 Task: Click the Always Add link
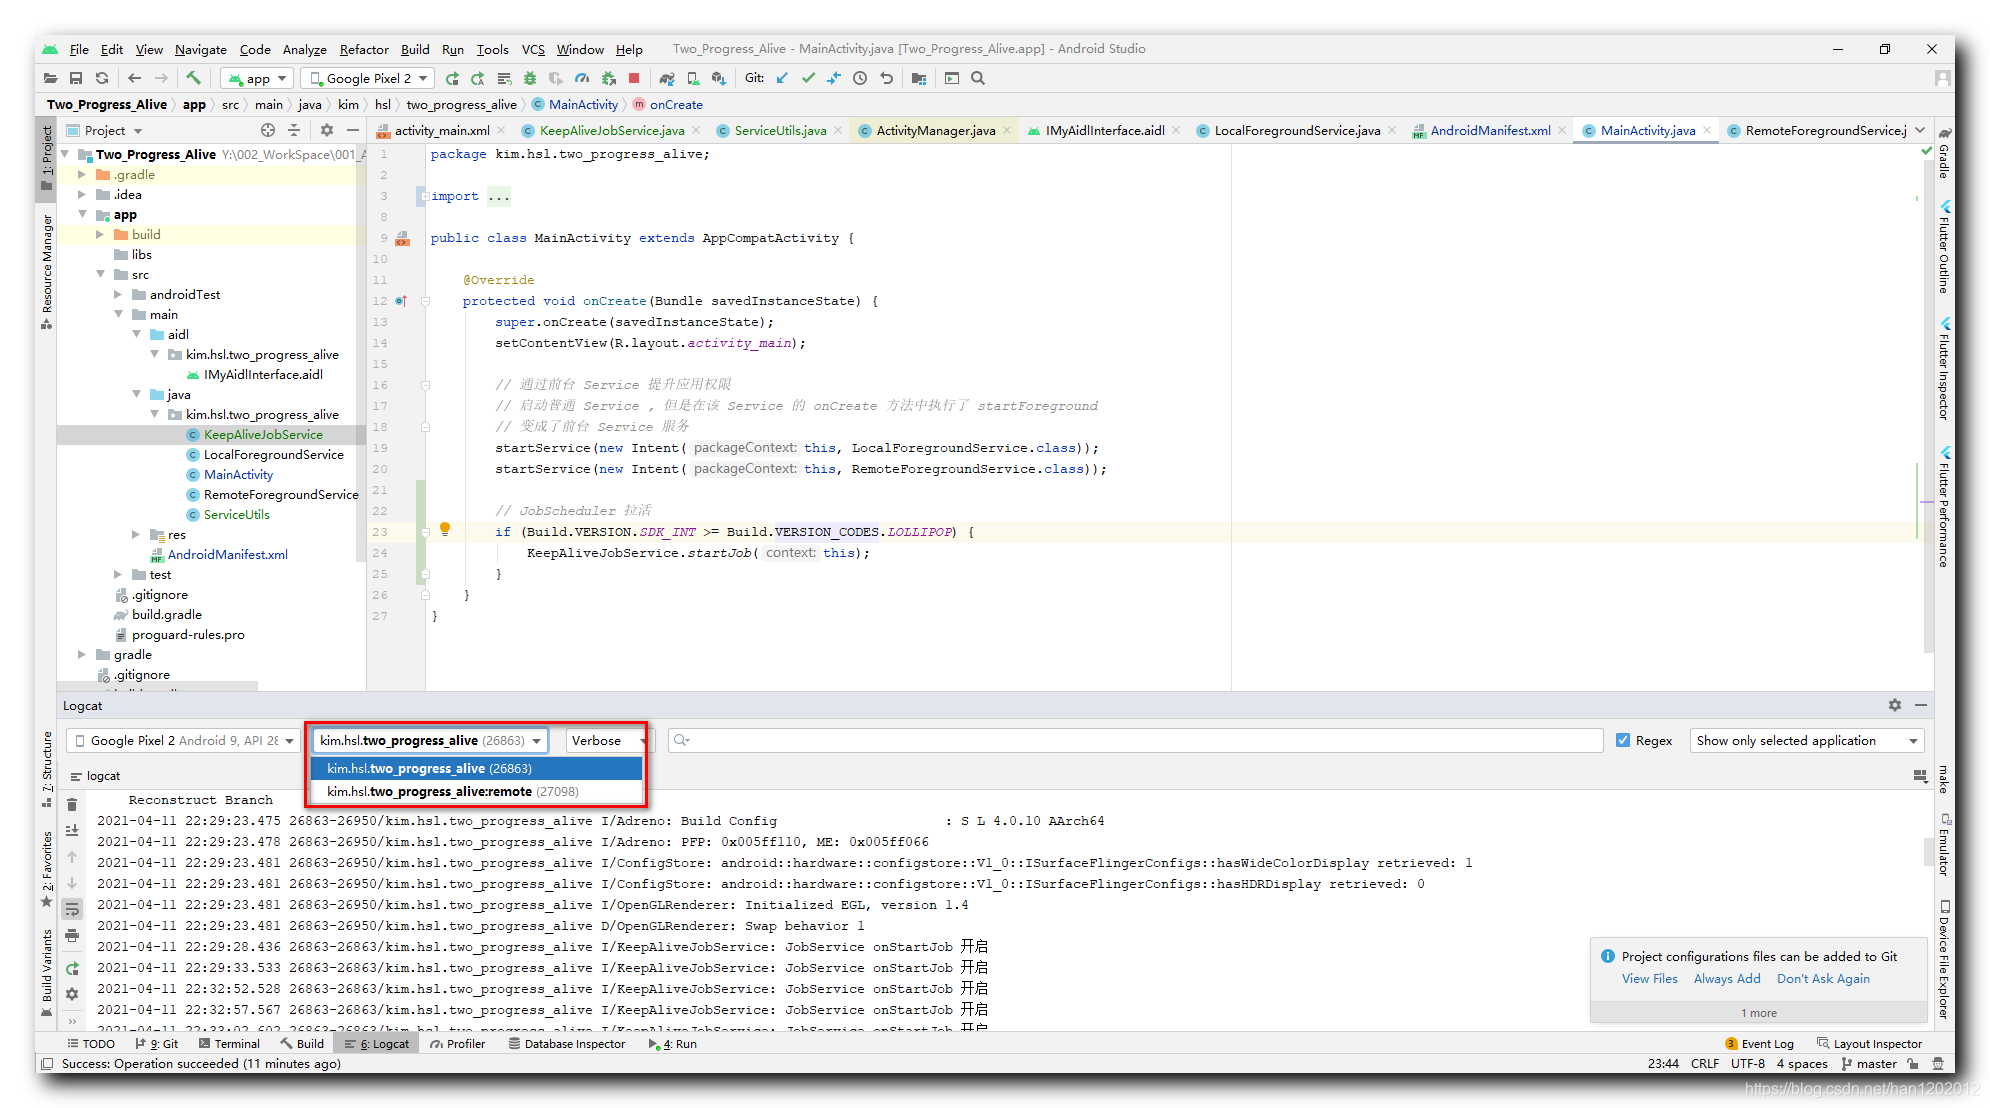(x=1727, y=978)
